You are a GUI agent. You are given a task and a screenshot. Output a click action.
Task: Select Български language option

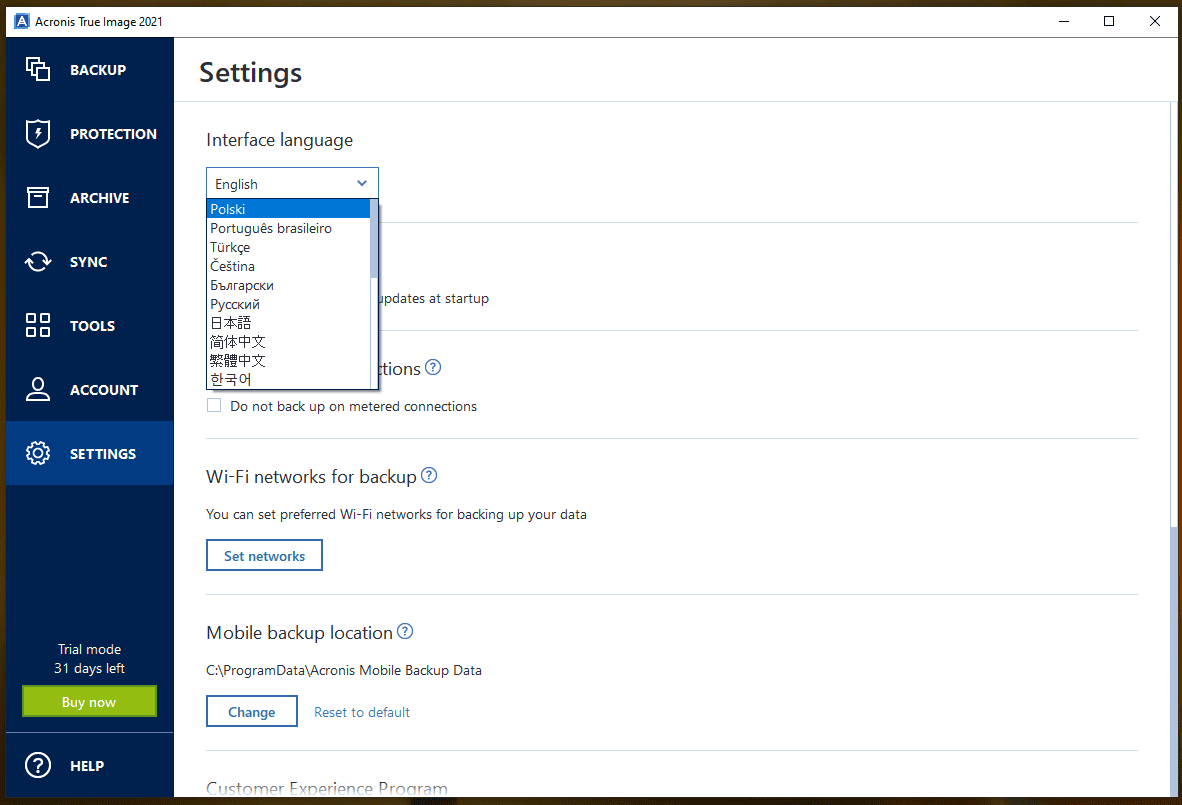pos(289,285)
